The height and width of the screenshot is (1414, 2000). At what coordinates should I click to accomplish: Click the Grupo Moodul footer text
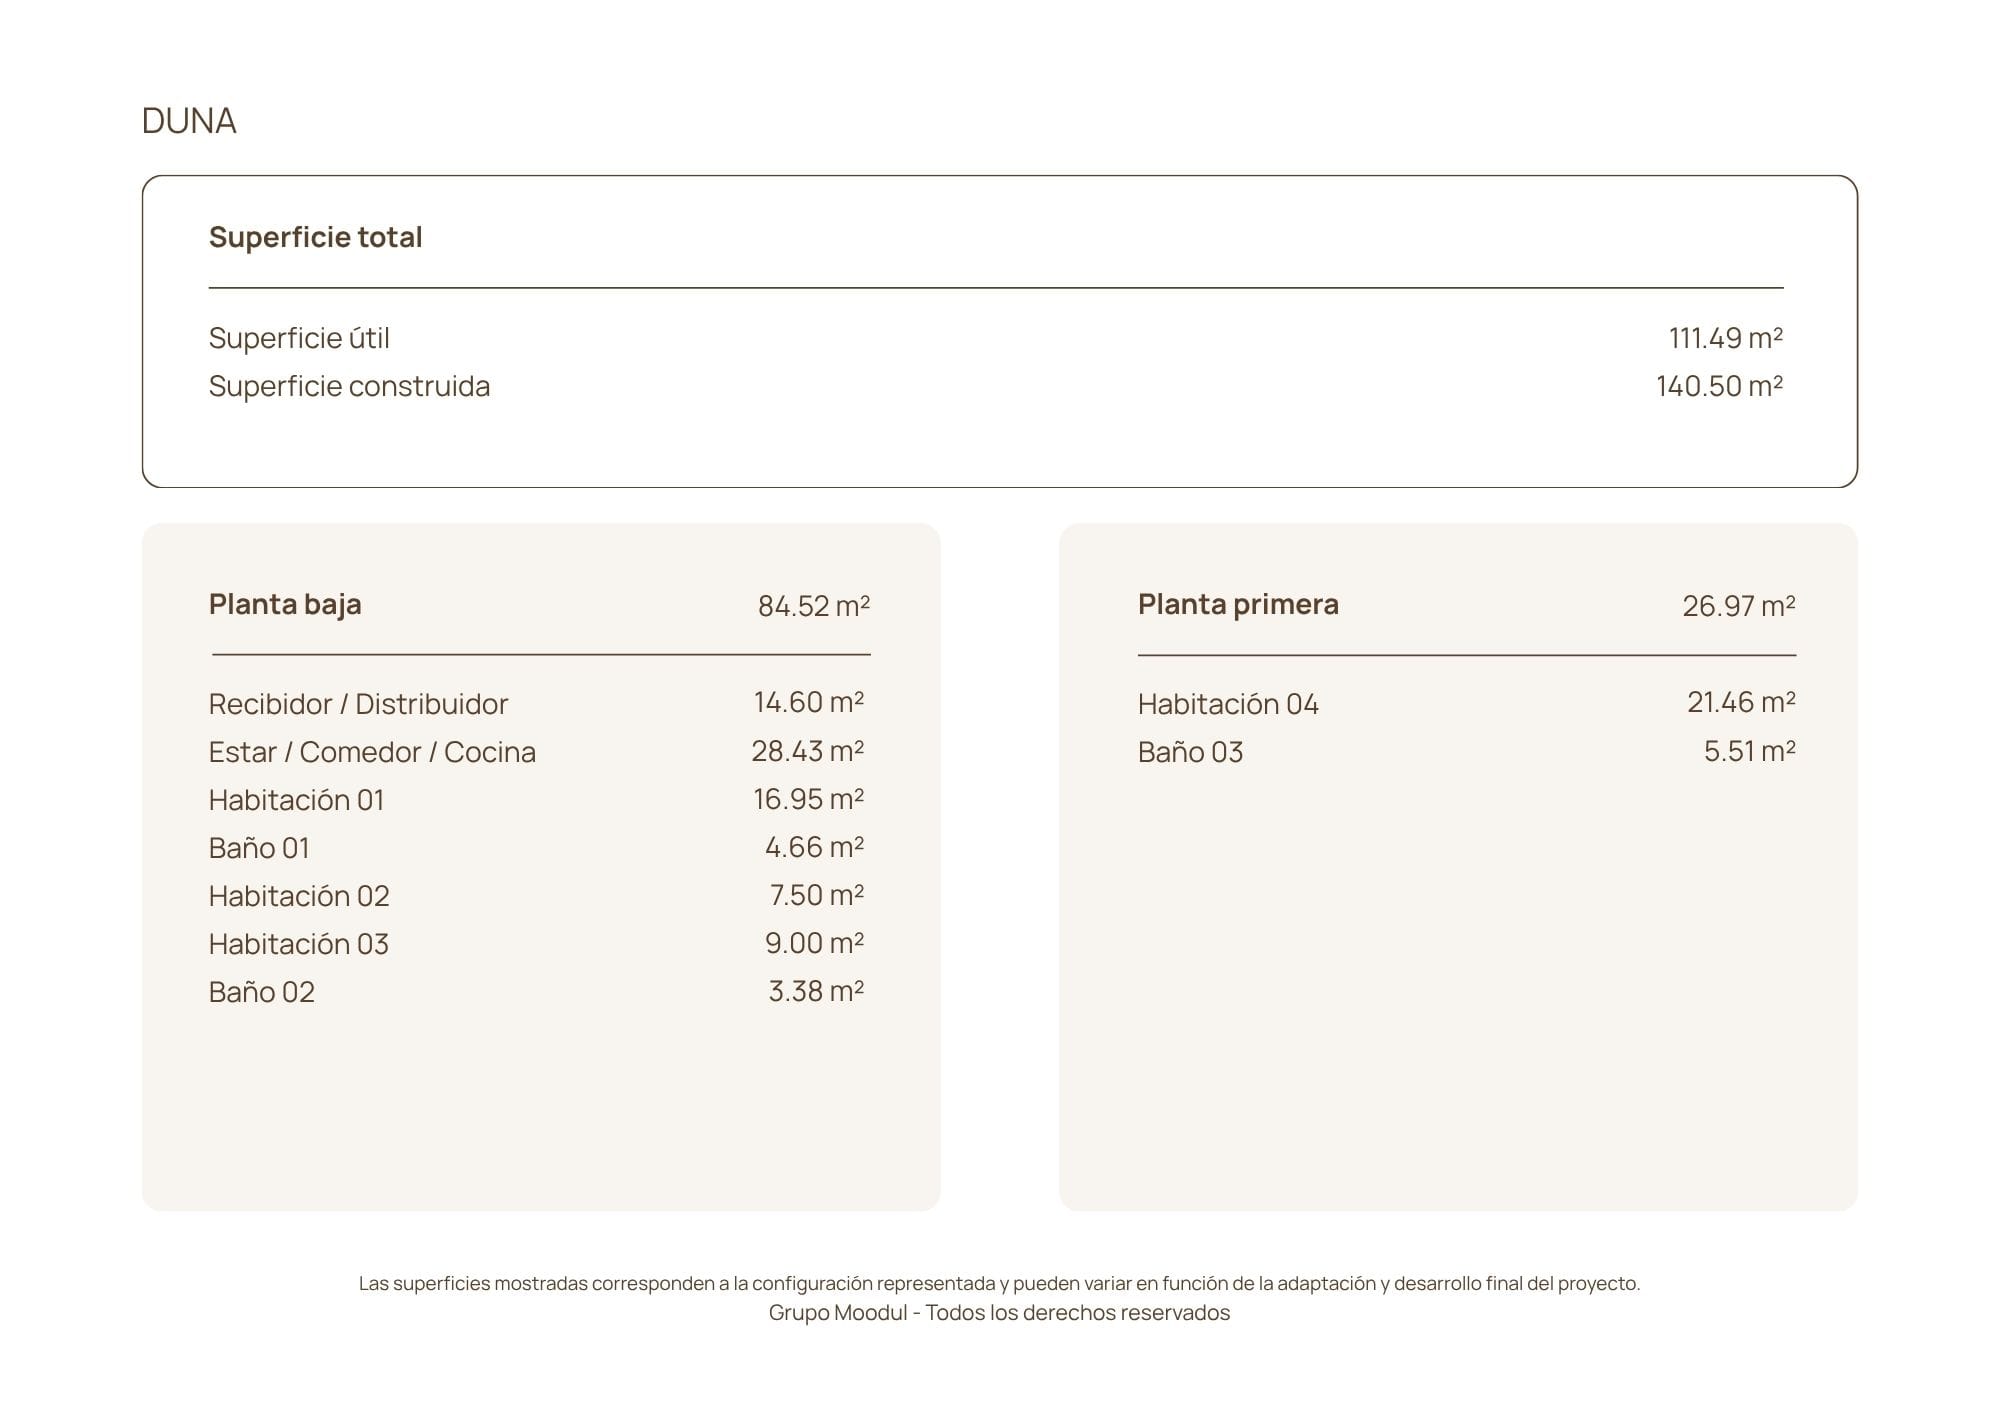pos(999,1313)
